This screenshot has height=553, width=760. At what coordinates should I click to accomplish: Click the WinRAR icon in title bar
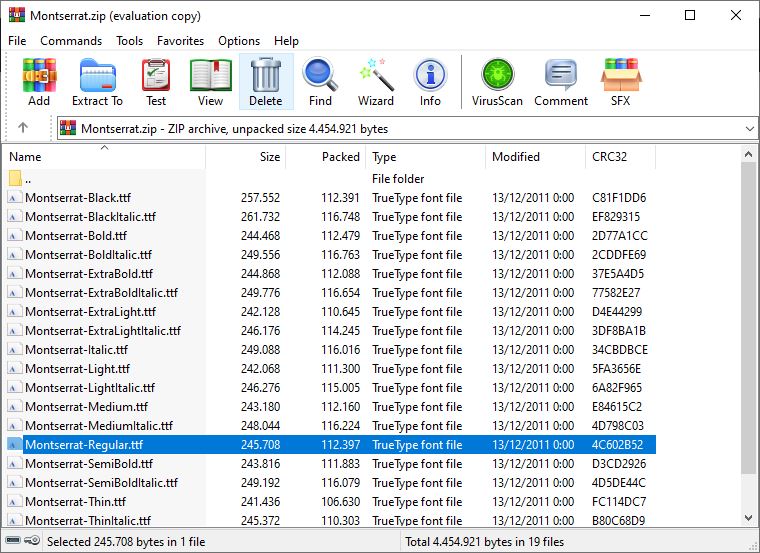click(17, 15)
